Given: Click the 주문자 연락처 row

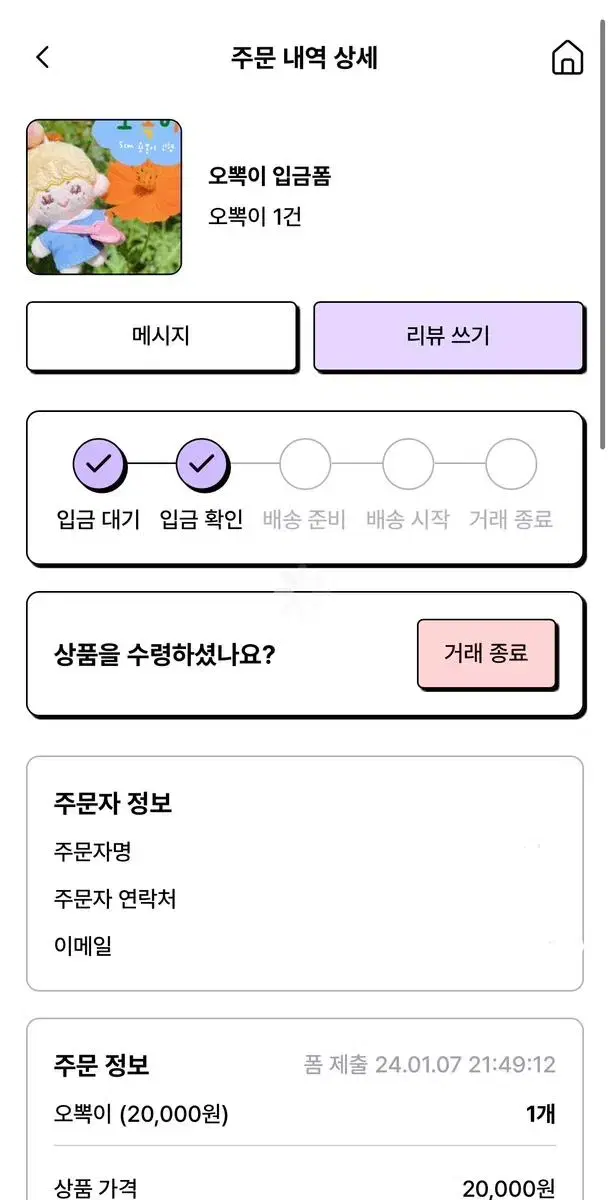Looking at the screenshot, I should pyautogui.click(x=304, y=899).
